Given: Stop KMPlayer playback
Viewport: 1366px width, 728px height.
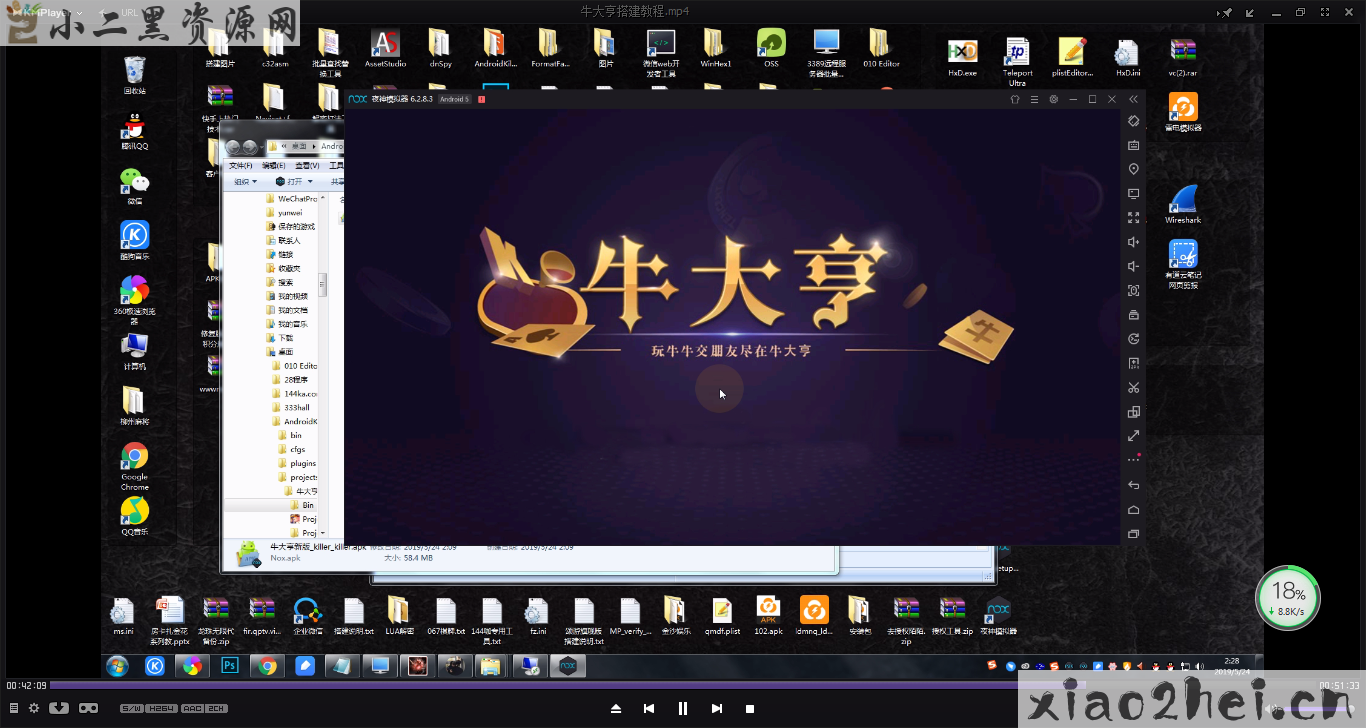Looking at the screenshot, I should coord(750,708).
